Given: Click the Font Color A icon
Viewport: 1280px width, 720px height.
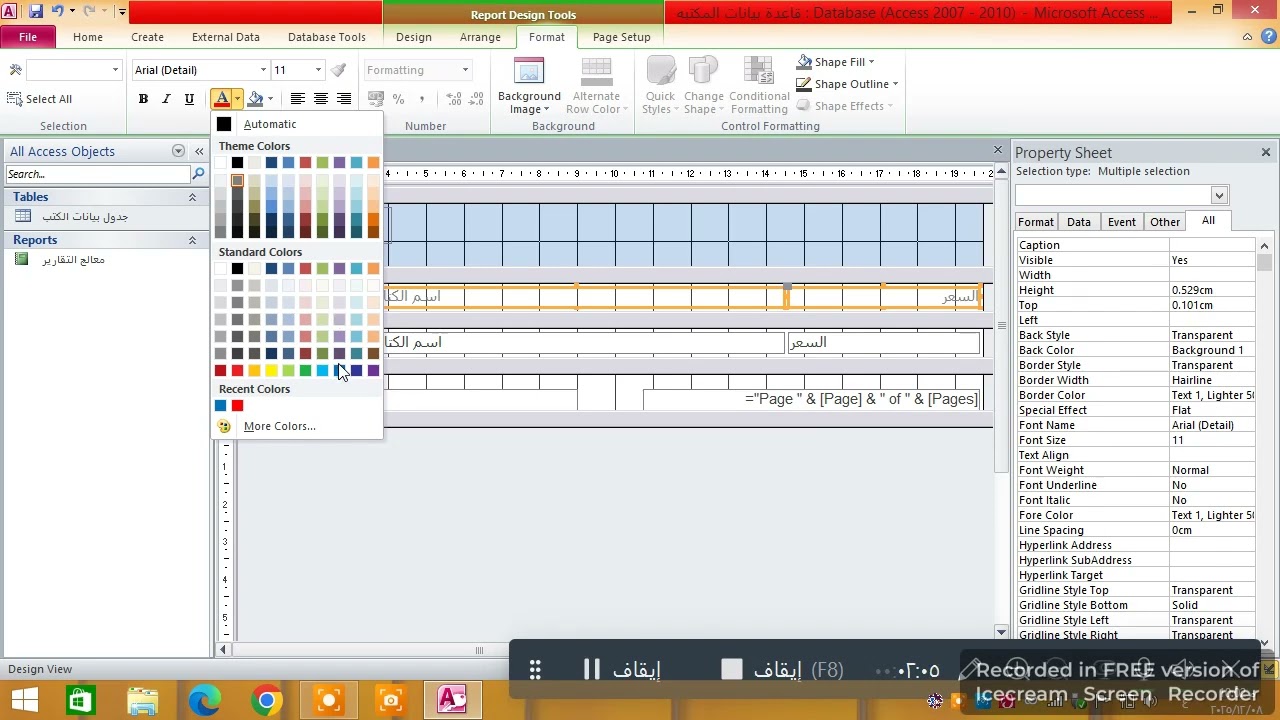Looking at the screenshot, I should tap(221, 99).
